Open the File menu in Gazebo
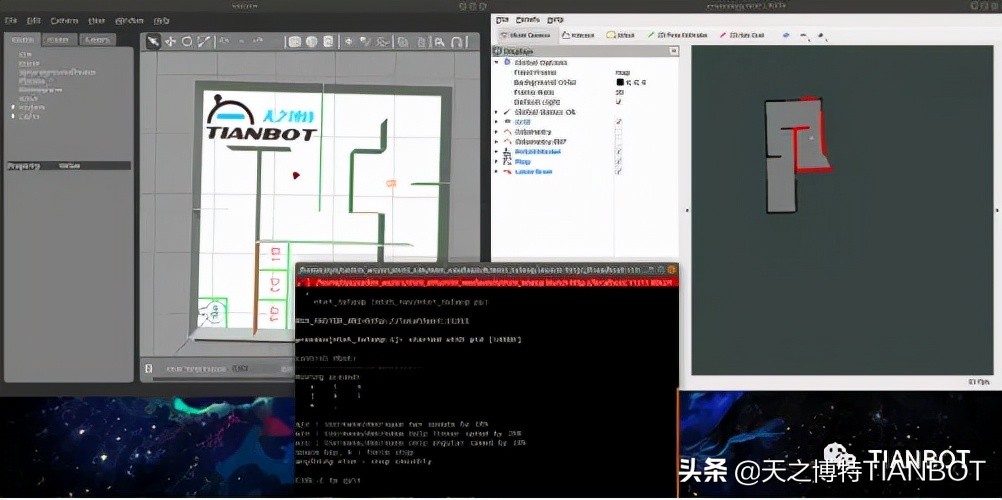The width and height of the screenshot is (1002, 500). 10,20
